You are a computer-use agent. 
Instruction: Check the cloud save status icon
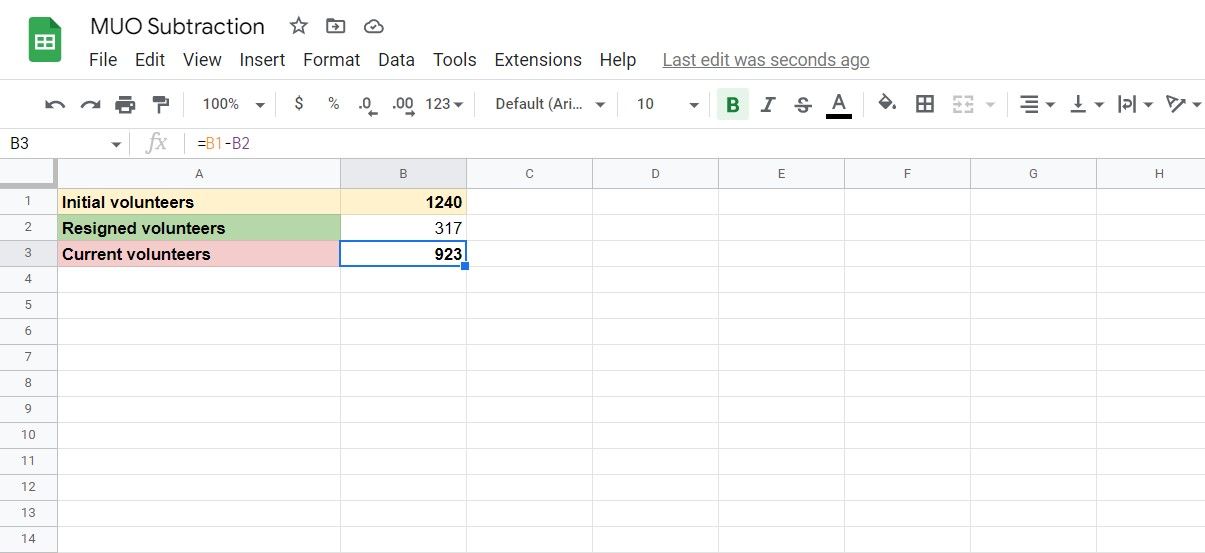tap(374, 26)
